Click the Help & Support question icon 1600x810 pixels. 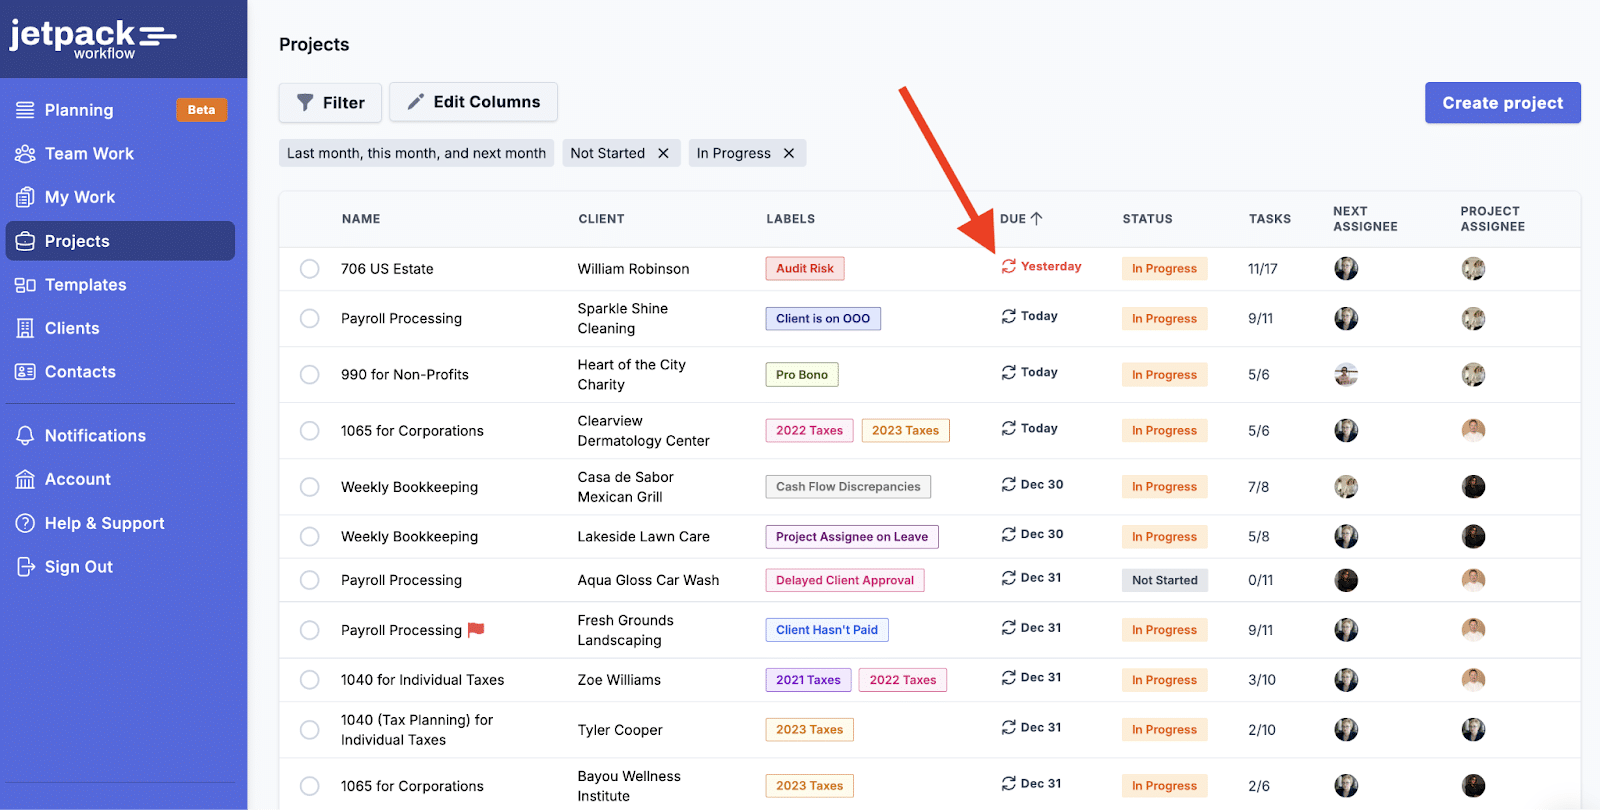pos(25,523)
